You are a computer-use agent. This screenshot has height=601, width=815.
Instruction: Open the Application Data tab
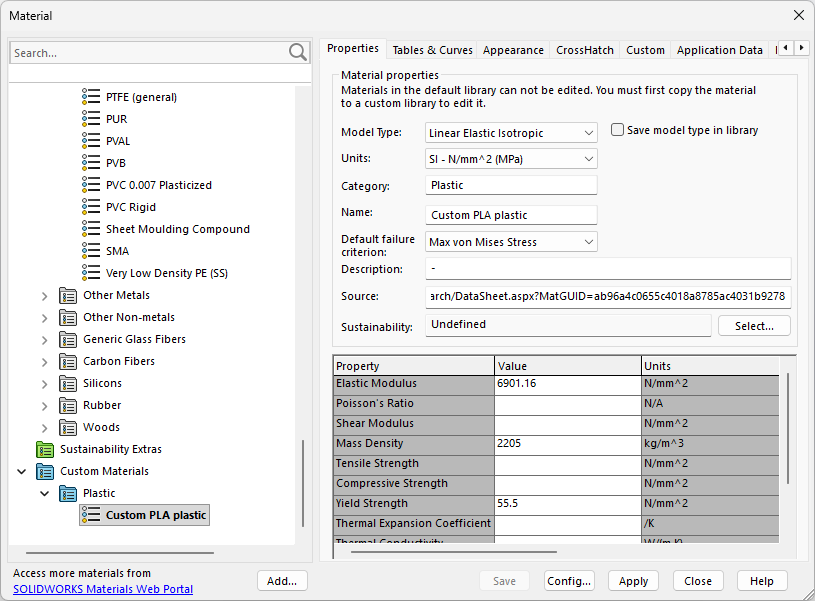[719, 50]
